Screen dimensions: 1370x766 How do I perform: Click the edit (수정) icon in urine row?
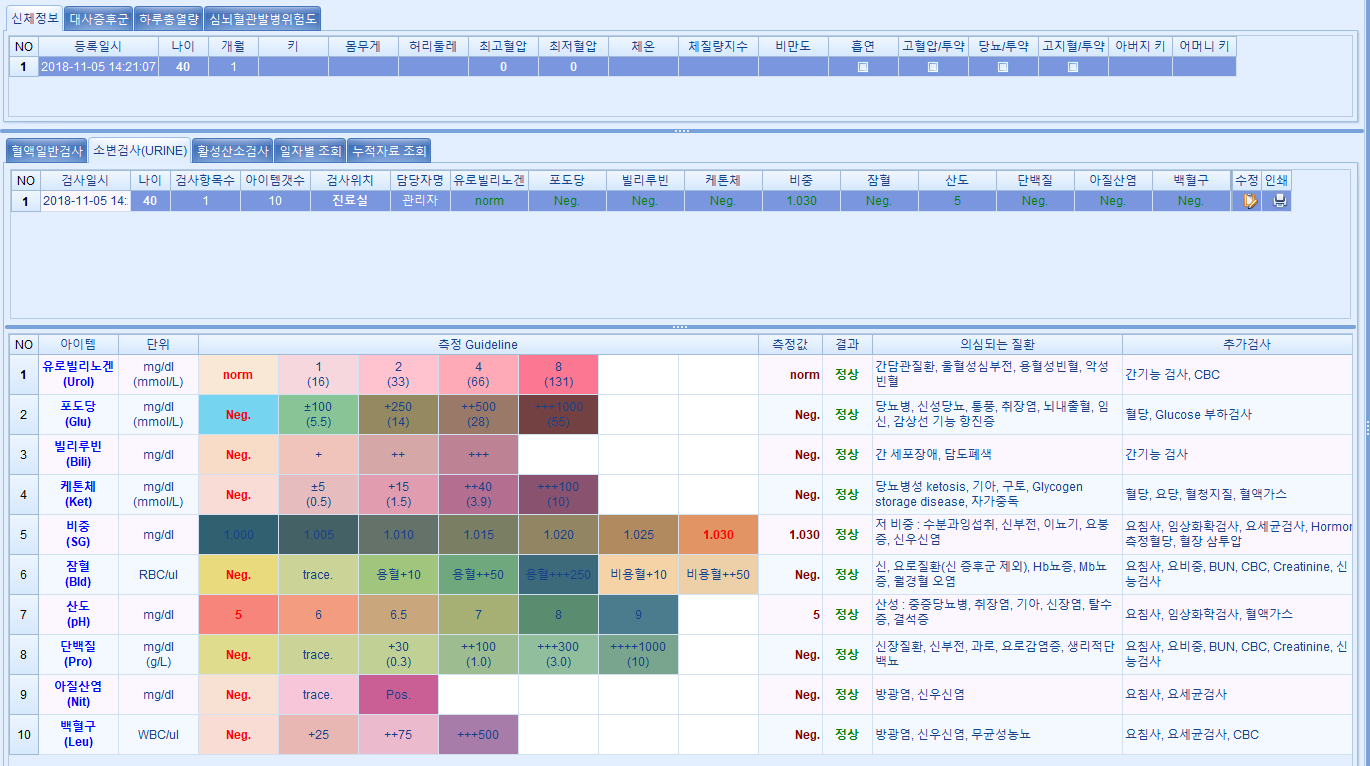pos(1246,201)
